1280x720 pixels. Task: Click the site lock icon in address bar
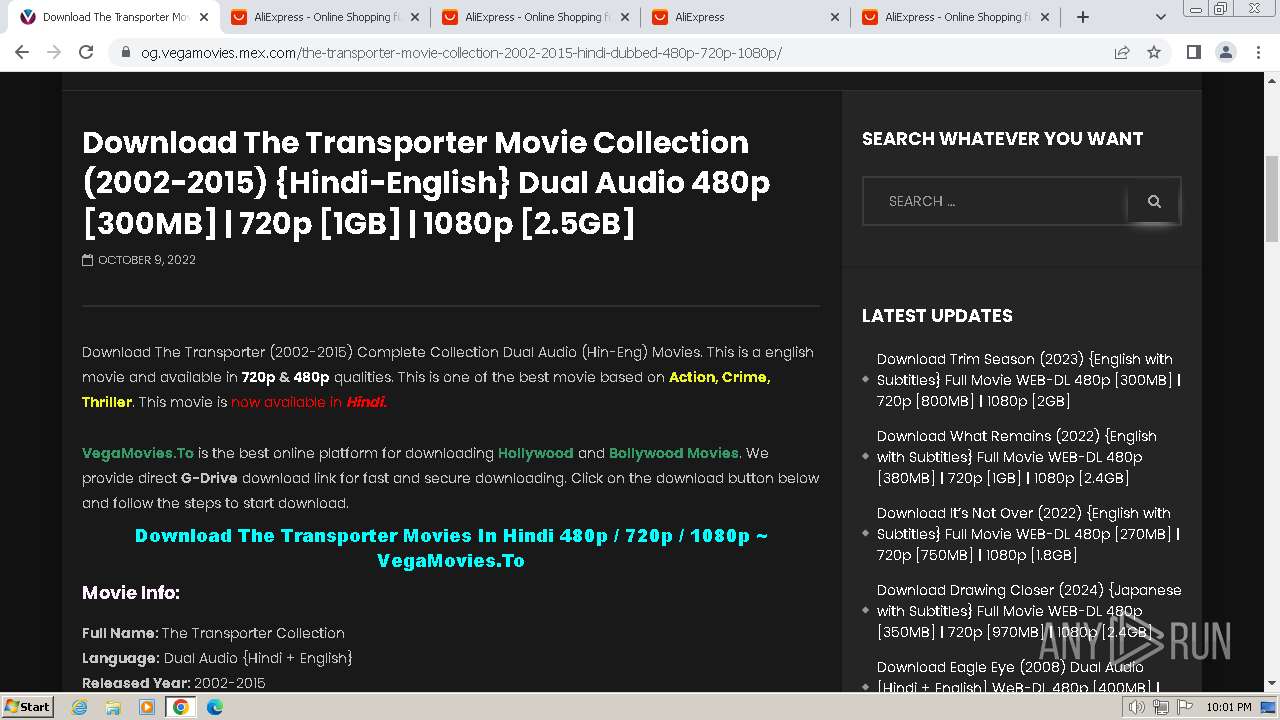coord(126,53)
